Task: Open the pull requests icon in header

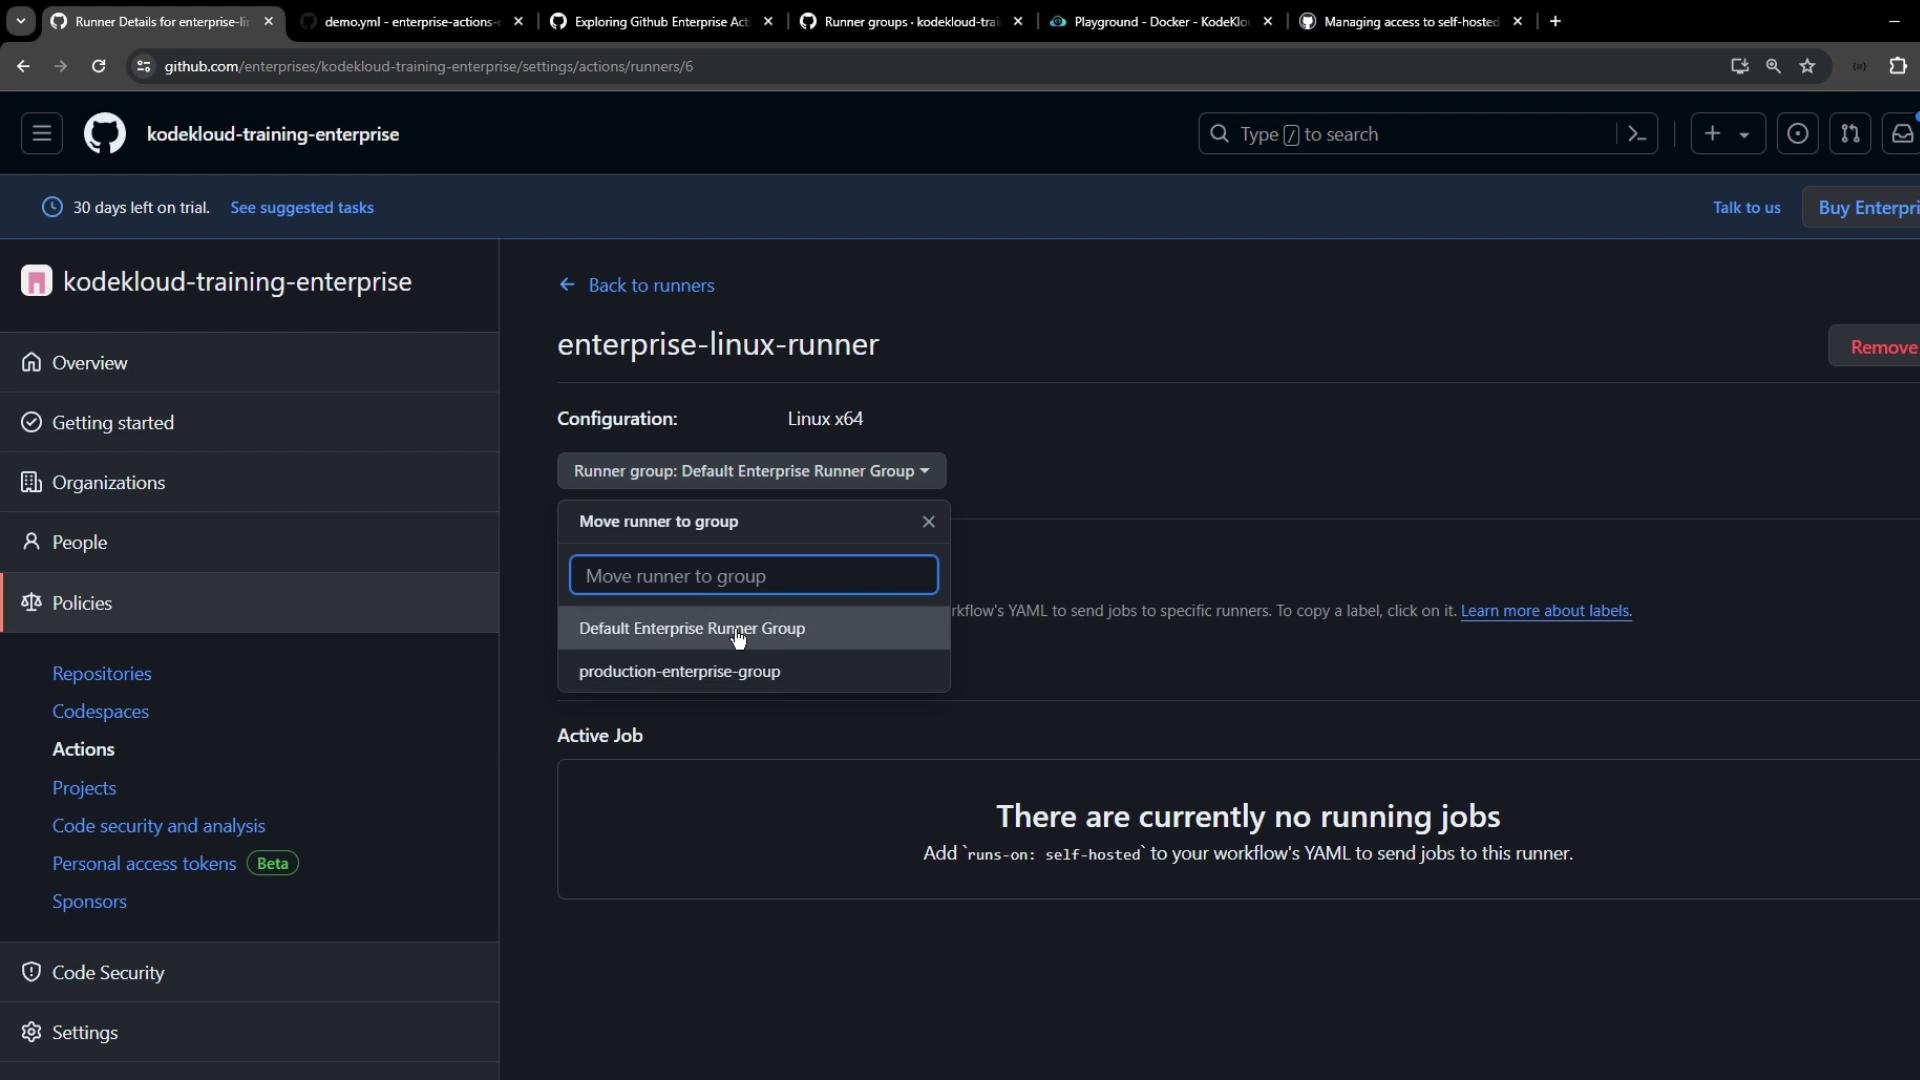Action: (x=1850, y=134)
